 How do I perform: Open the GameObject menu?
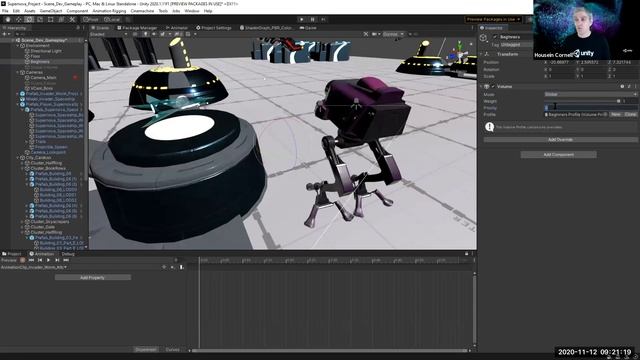pos(51,11)
